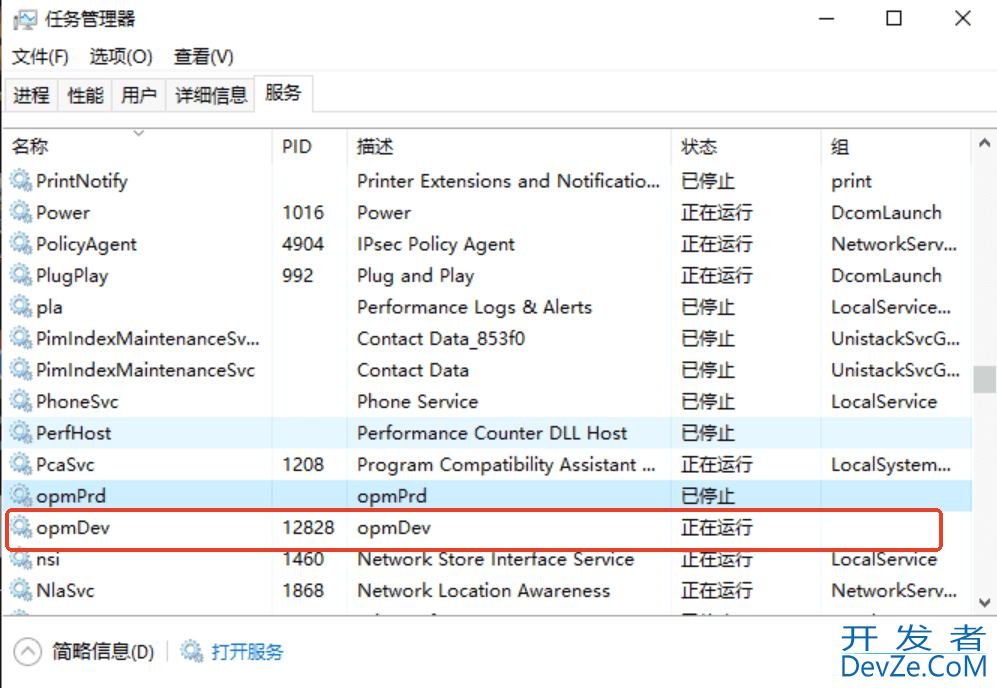The image size is (997, 688).
Task: Select the PolicyAgent service name
Action: (86, 244)
